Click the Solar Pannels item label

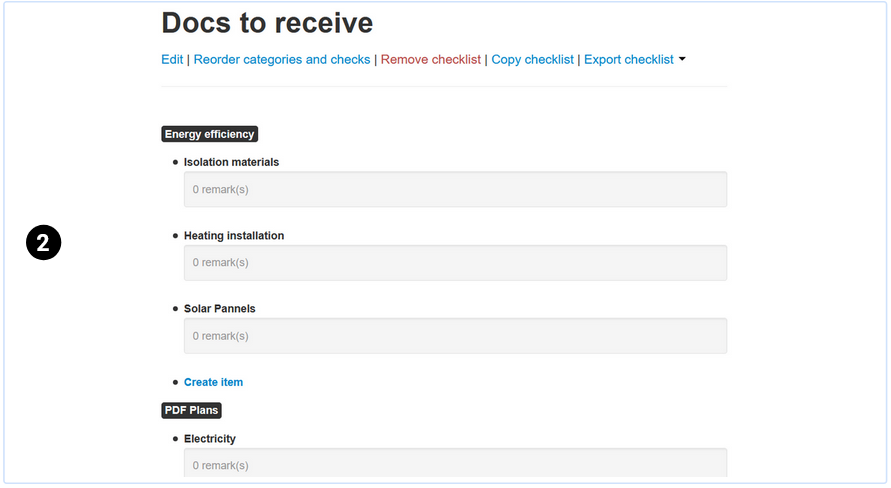220,309
